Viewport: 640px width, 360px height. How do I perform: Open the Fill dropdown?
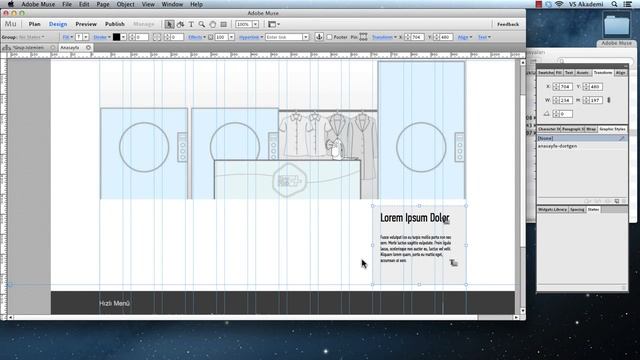67,37
